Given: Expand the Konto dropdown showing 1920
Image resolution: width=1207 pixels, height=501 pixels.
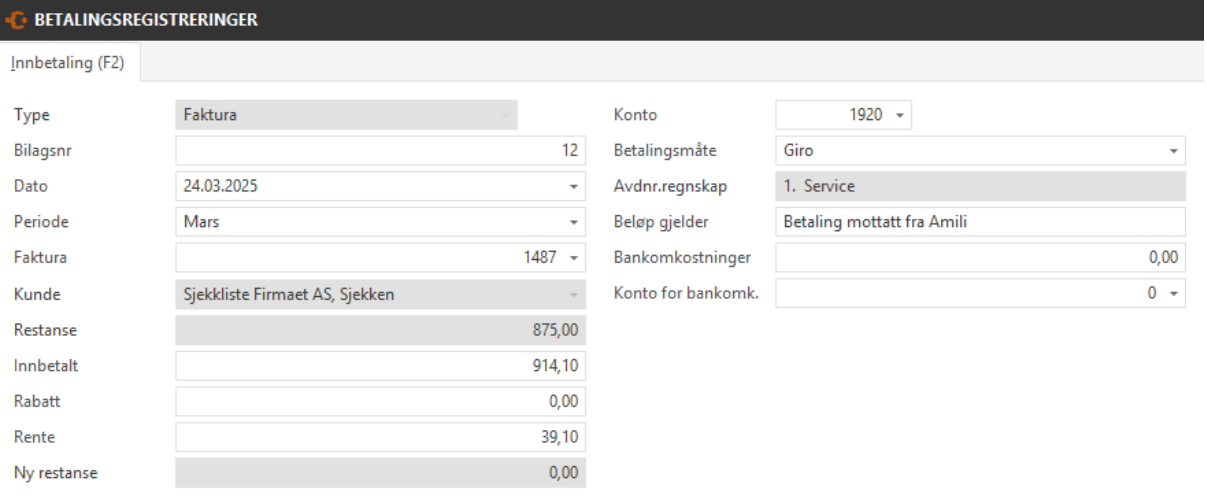Looking at the screenshot, I should point(899,115).
